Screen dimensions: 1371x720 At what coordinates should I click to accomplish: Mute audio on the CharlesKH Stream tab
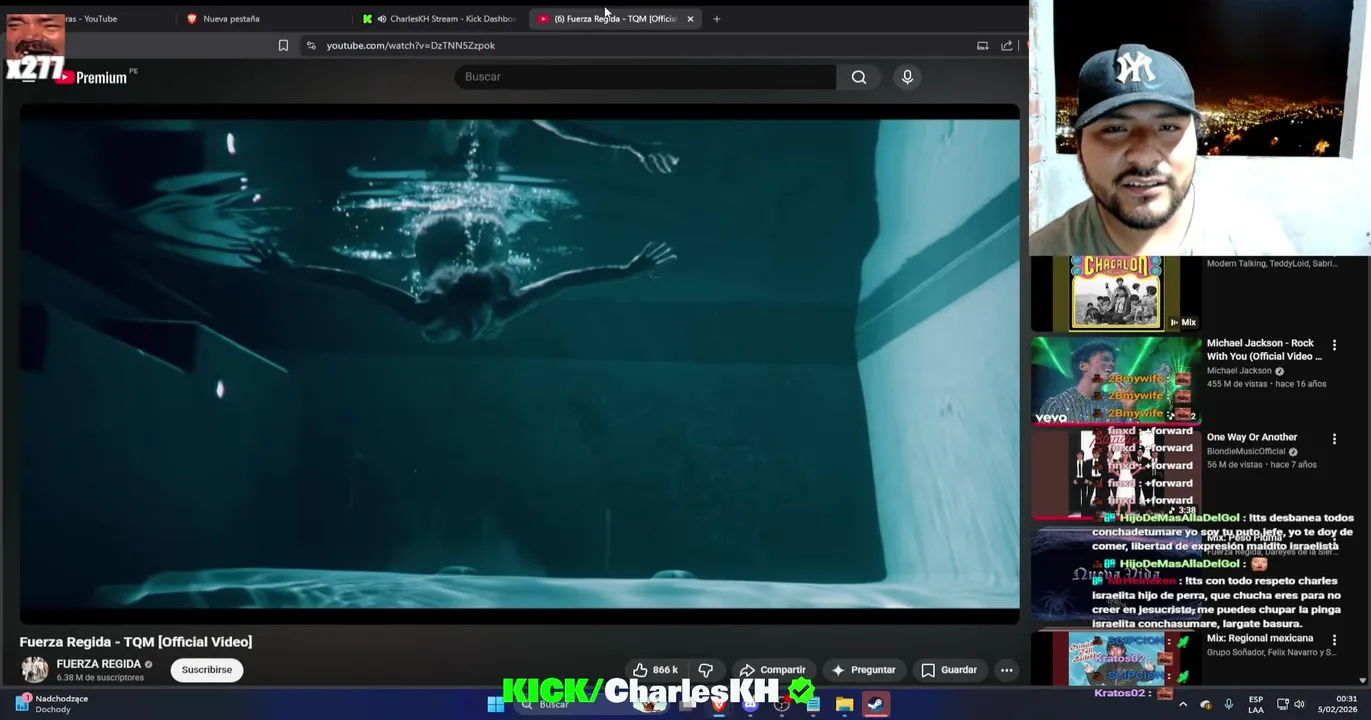pyautogui.click(x=381, y=18)
